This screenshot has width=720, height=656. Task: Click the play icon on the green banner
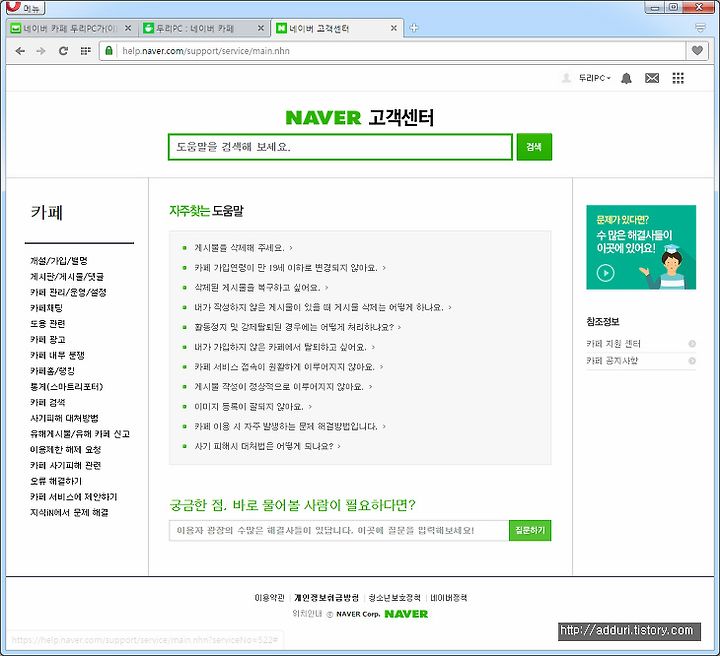(x=605, y=273)
